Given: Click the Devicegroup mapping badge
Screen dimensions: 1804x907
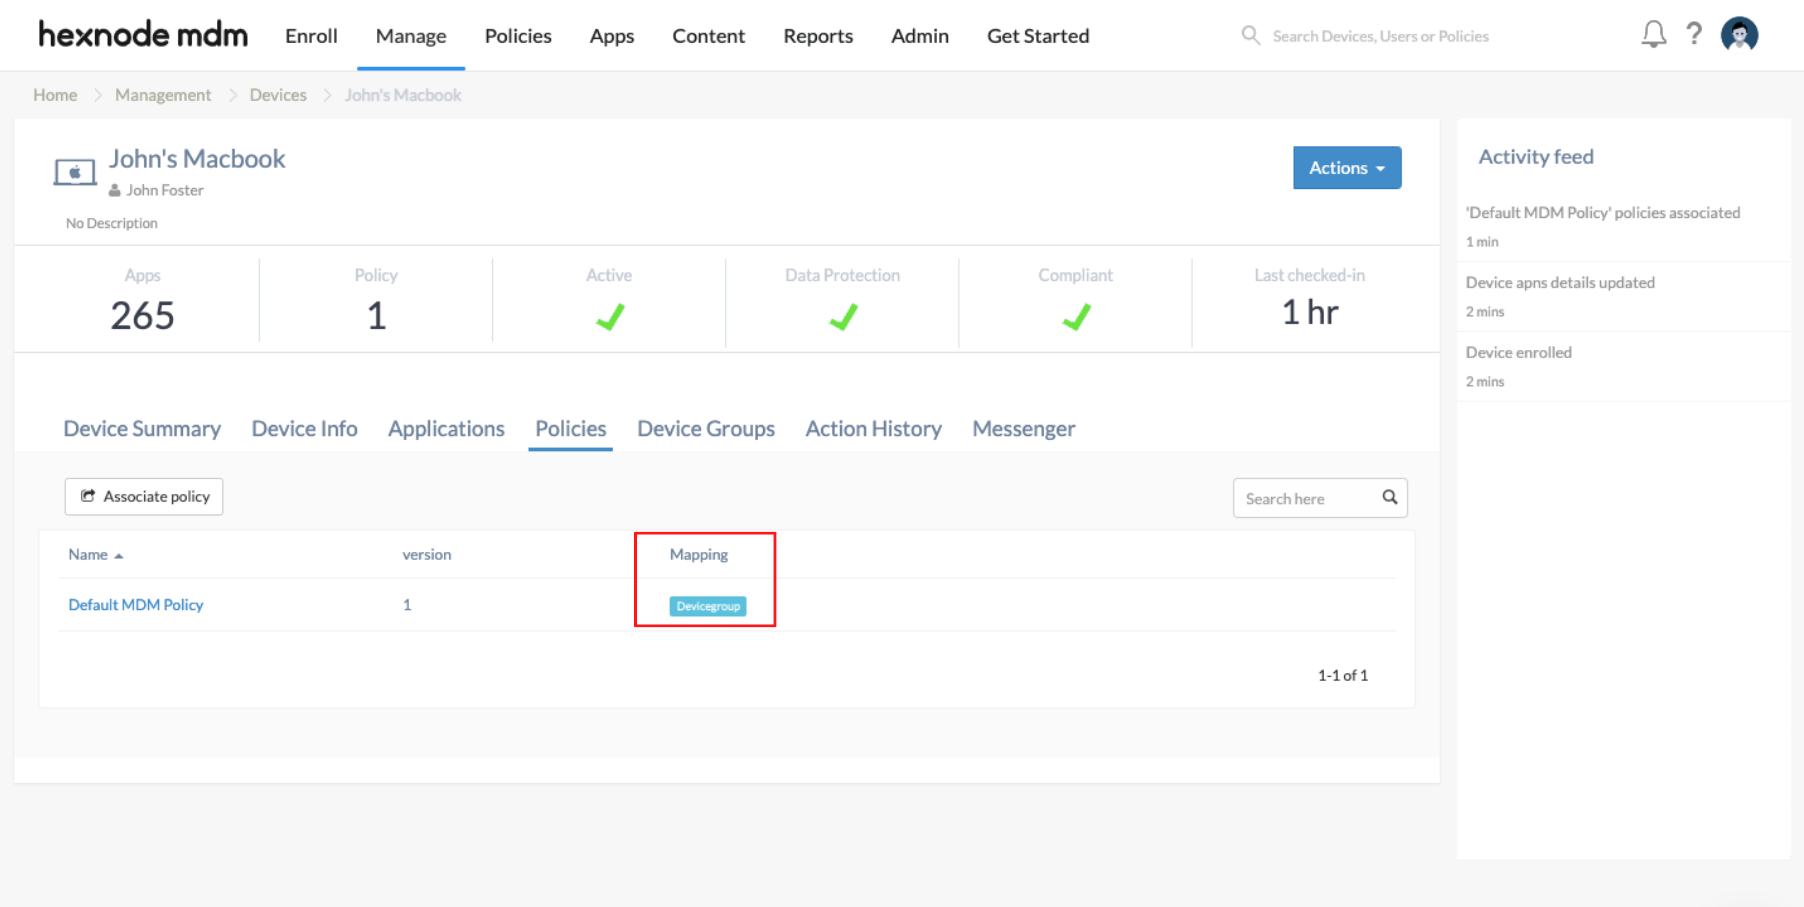Looking at the screenshot, I should click(708, 606).
